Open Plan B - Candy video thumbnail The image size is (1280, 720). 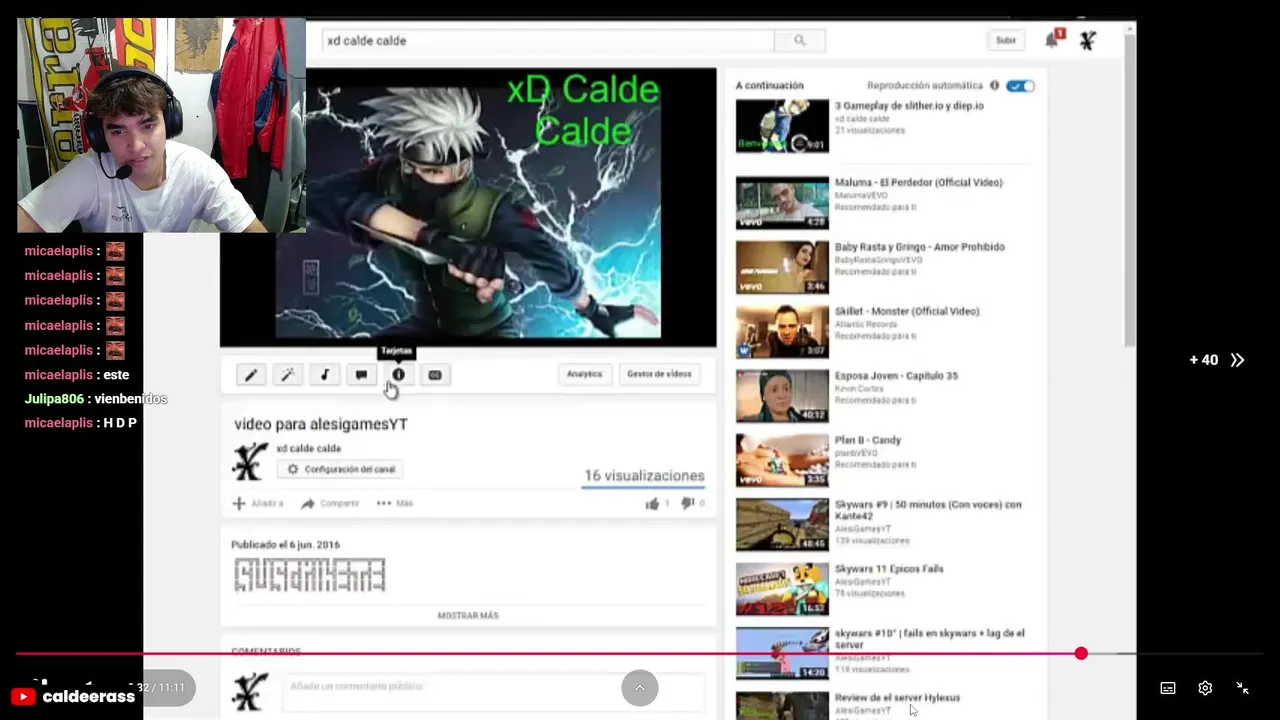(782, 461)
